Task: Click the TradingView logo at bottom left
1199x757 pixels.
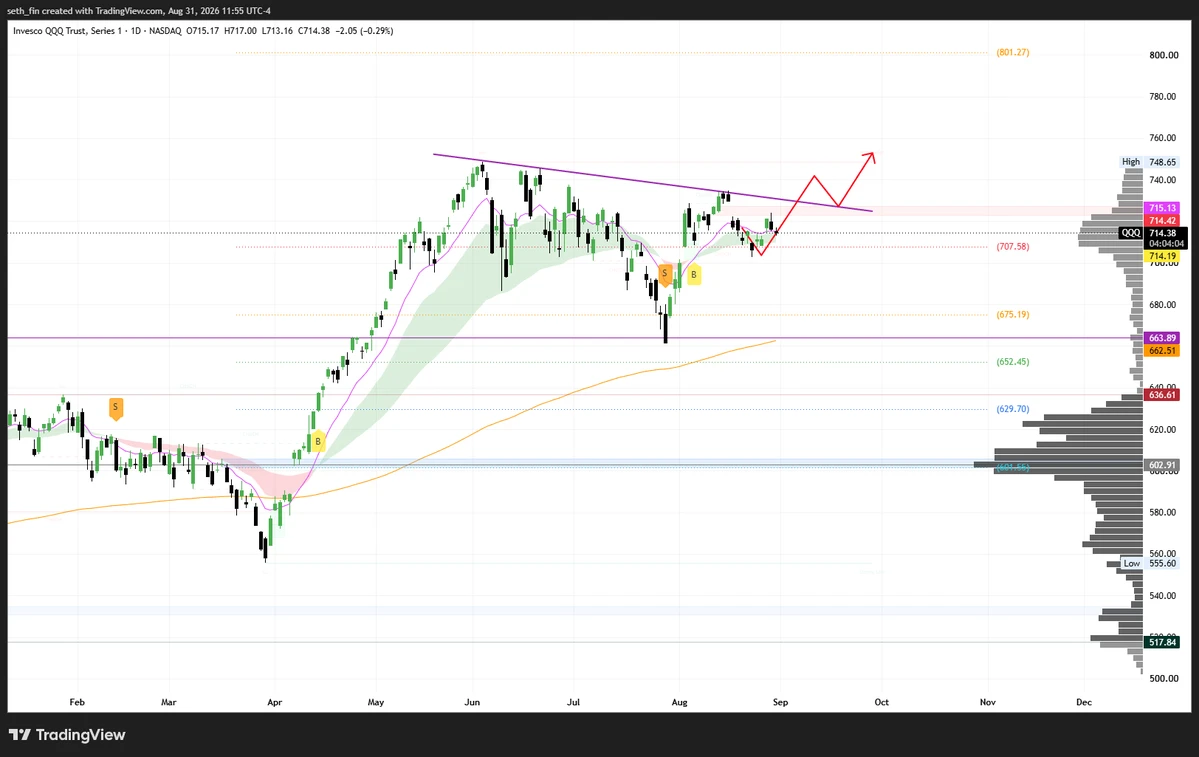Action: (x=67, y=735)
